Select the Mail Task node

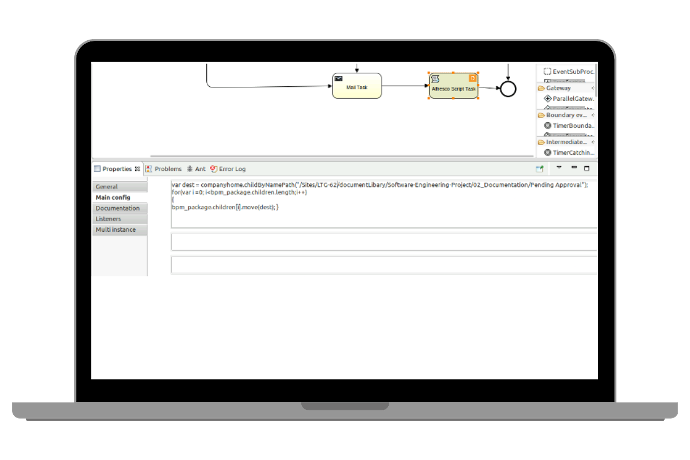pyautogui.click(x=356, y=87)
